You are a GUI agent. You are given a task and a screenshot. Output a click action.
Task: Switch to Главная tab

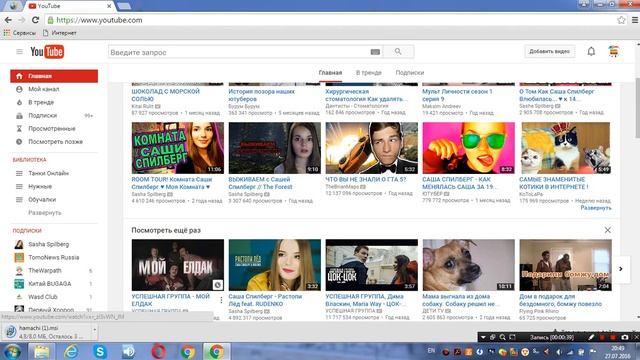point(330,73)
